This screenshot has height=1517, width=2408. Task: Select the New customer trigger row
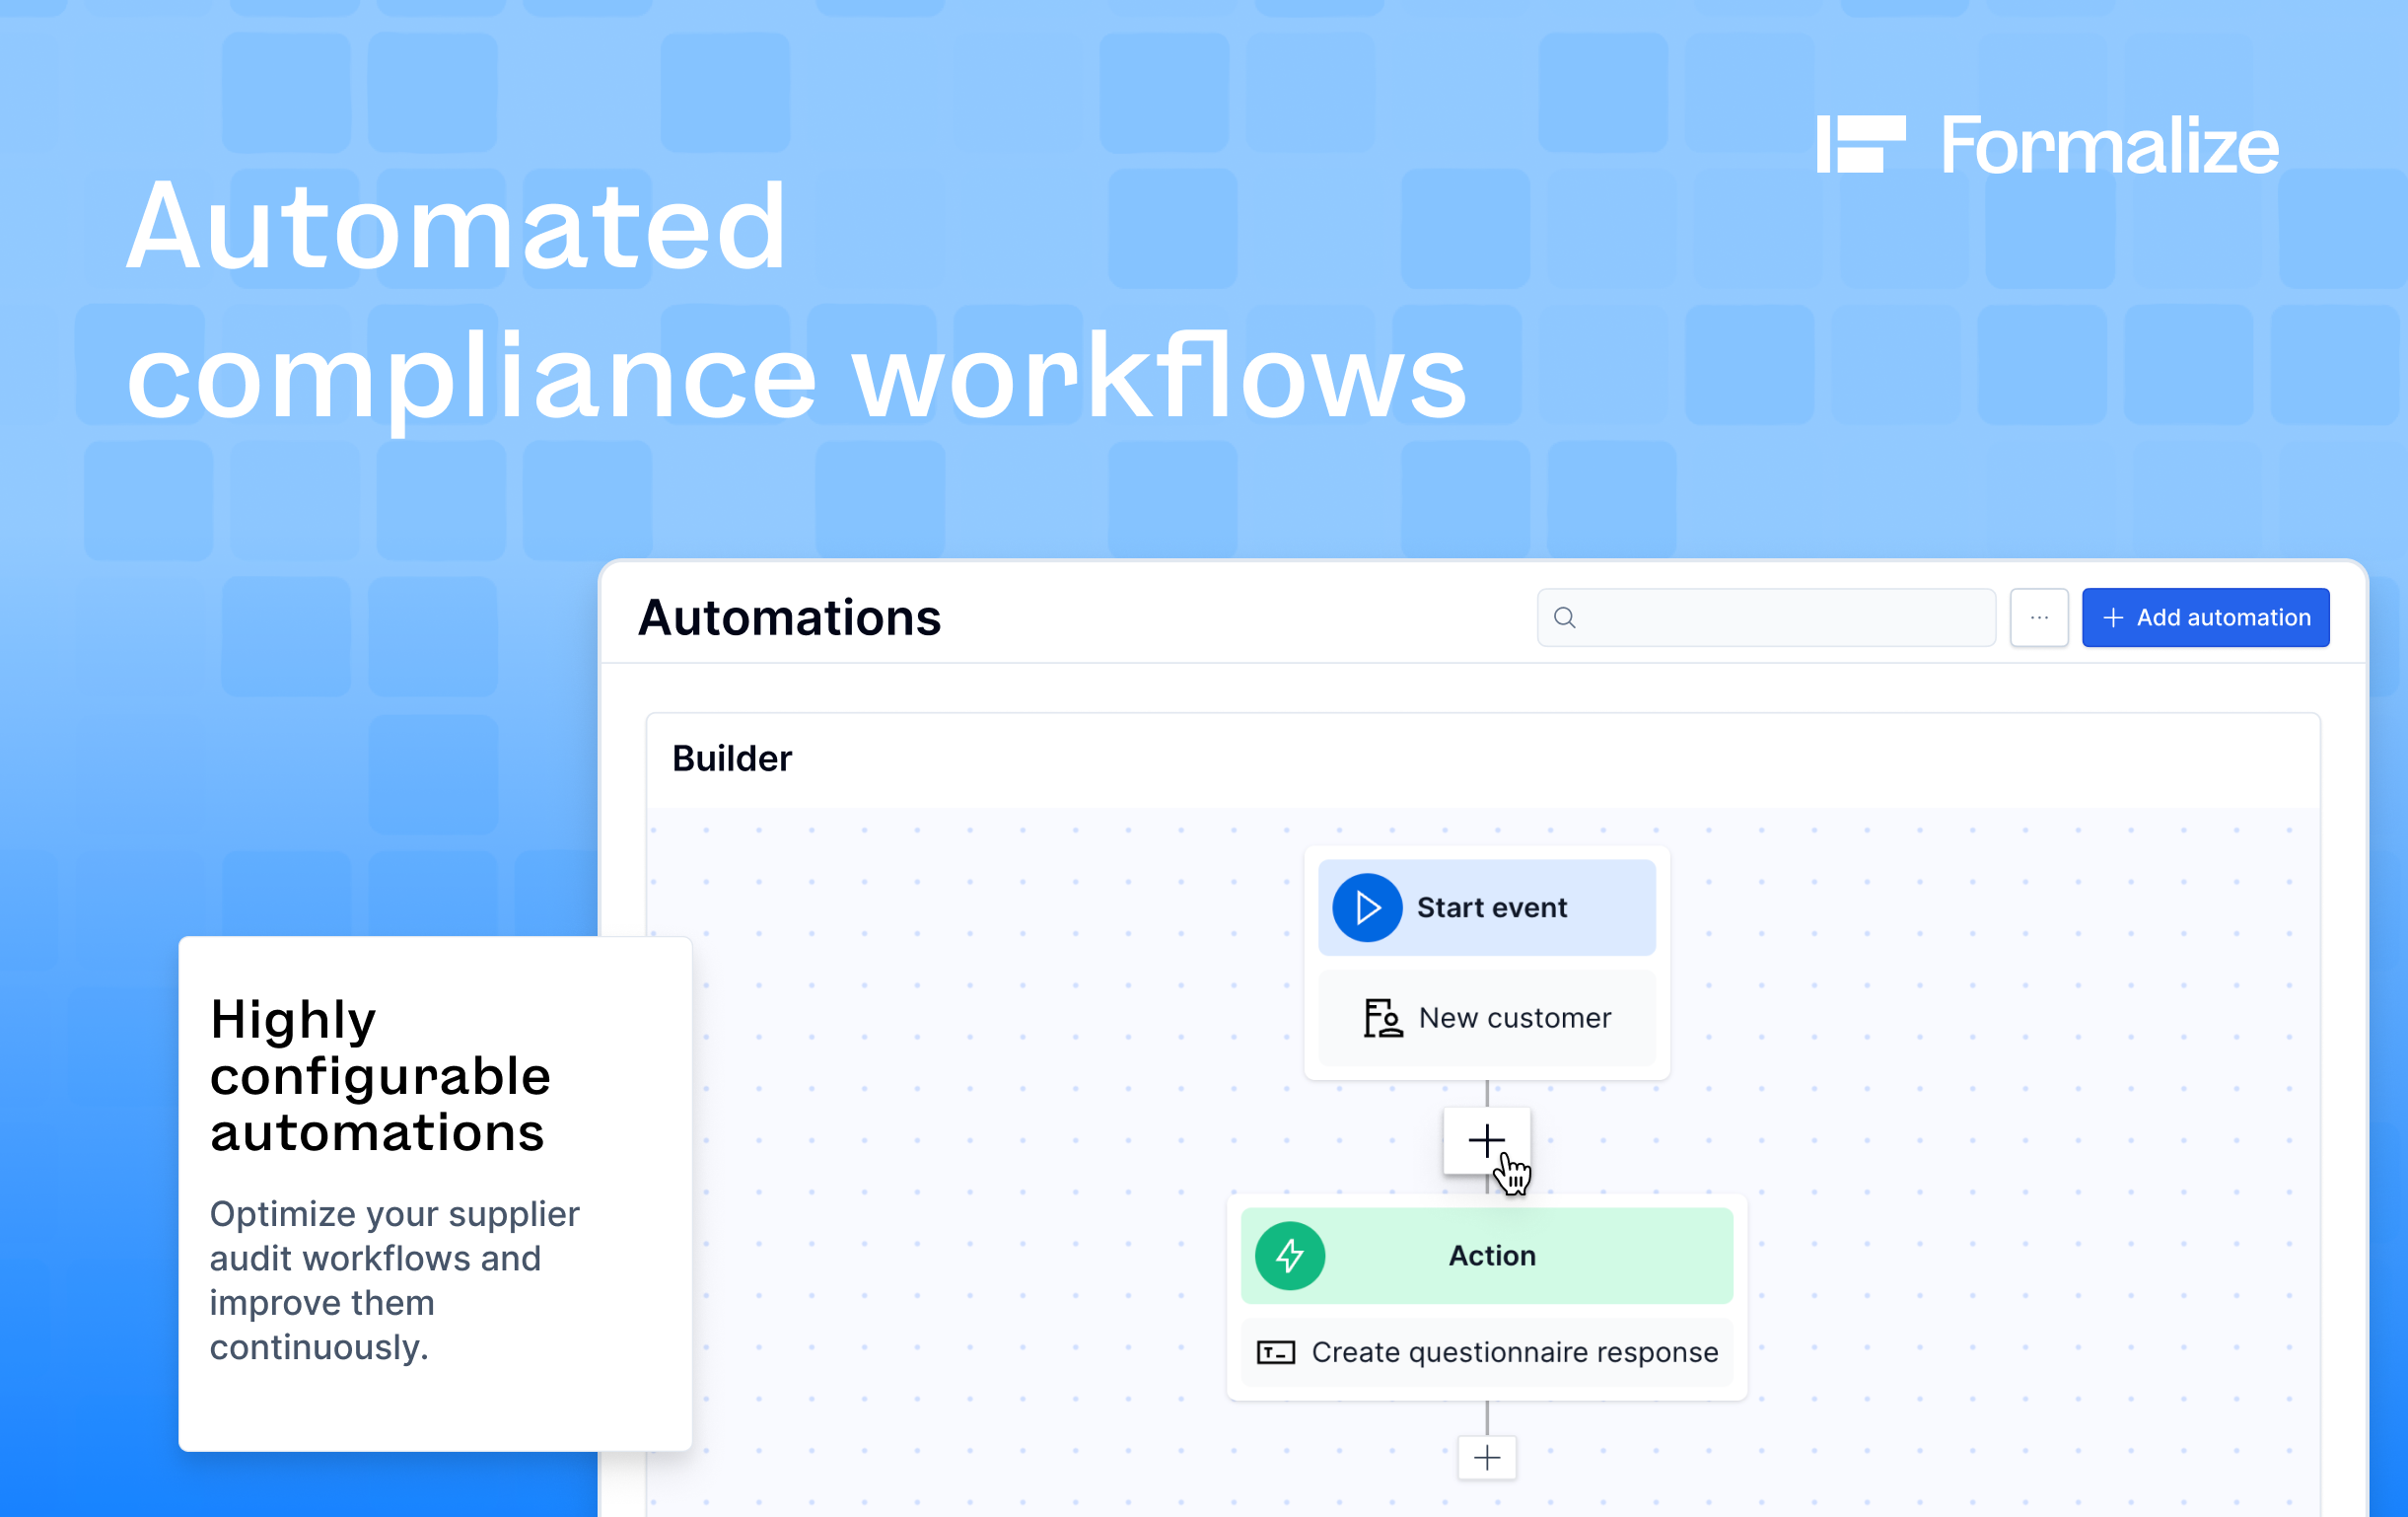pyautogui.click(x=1514, y=1018)
